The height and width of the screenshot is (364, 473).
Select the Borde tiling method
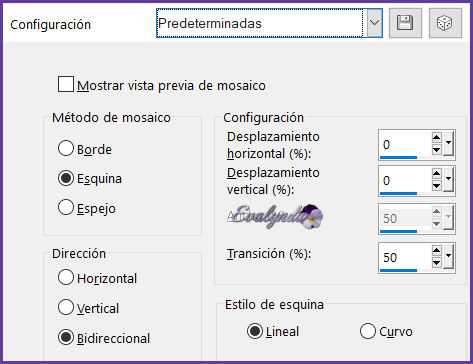tap(66, 148)
